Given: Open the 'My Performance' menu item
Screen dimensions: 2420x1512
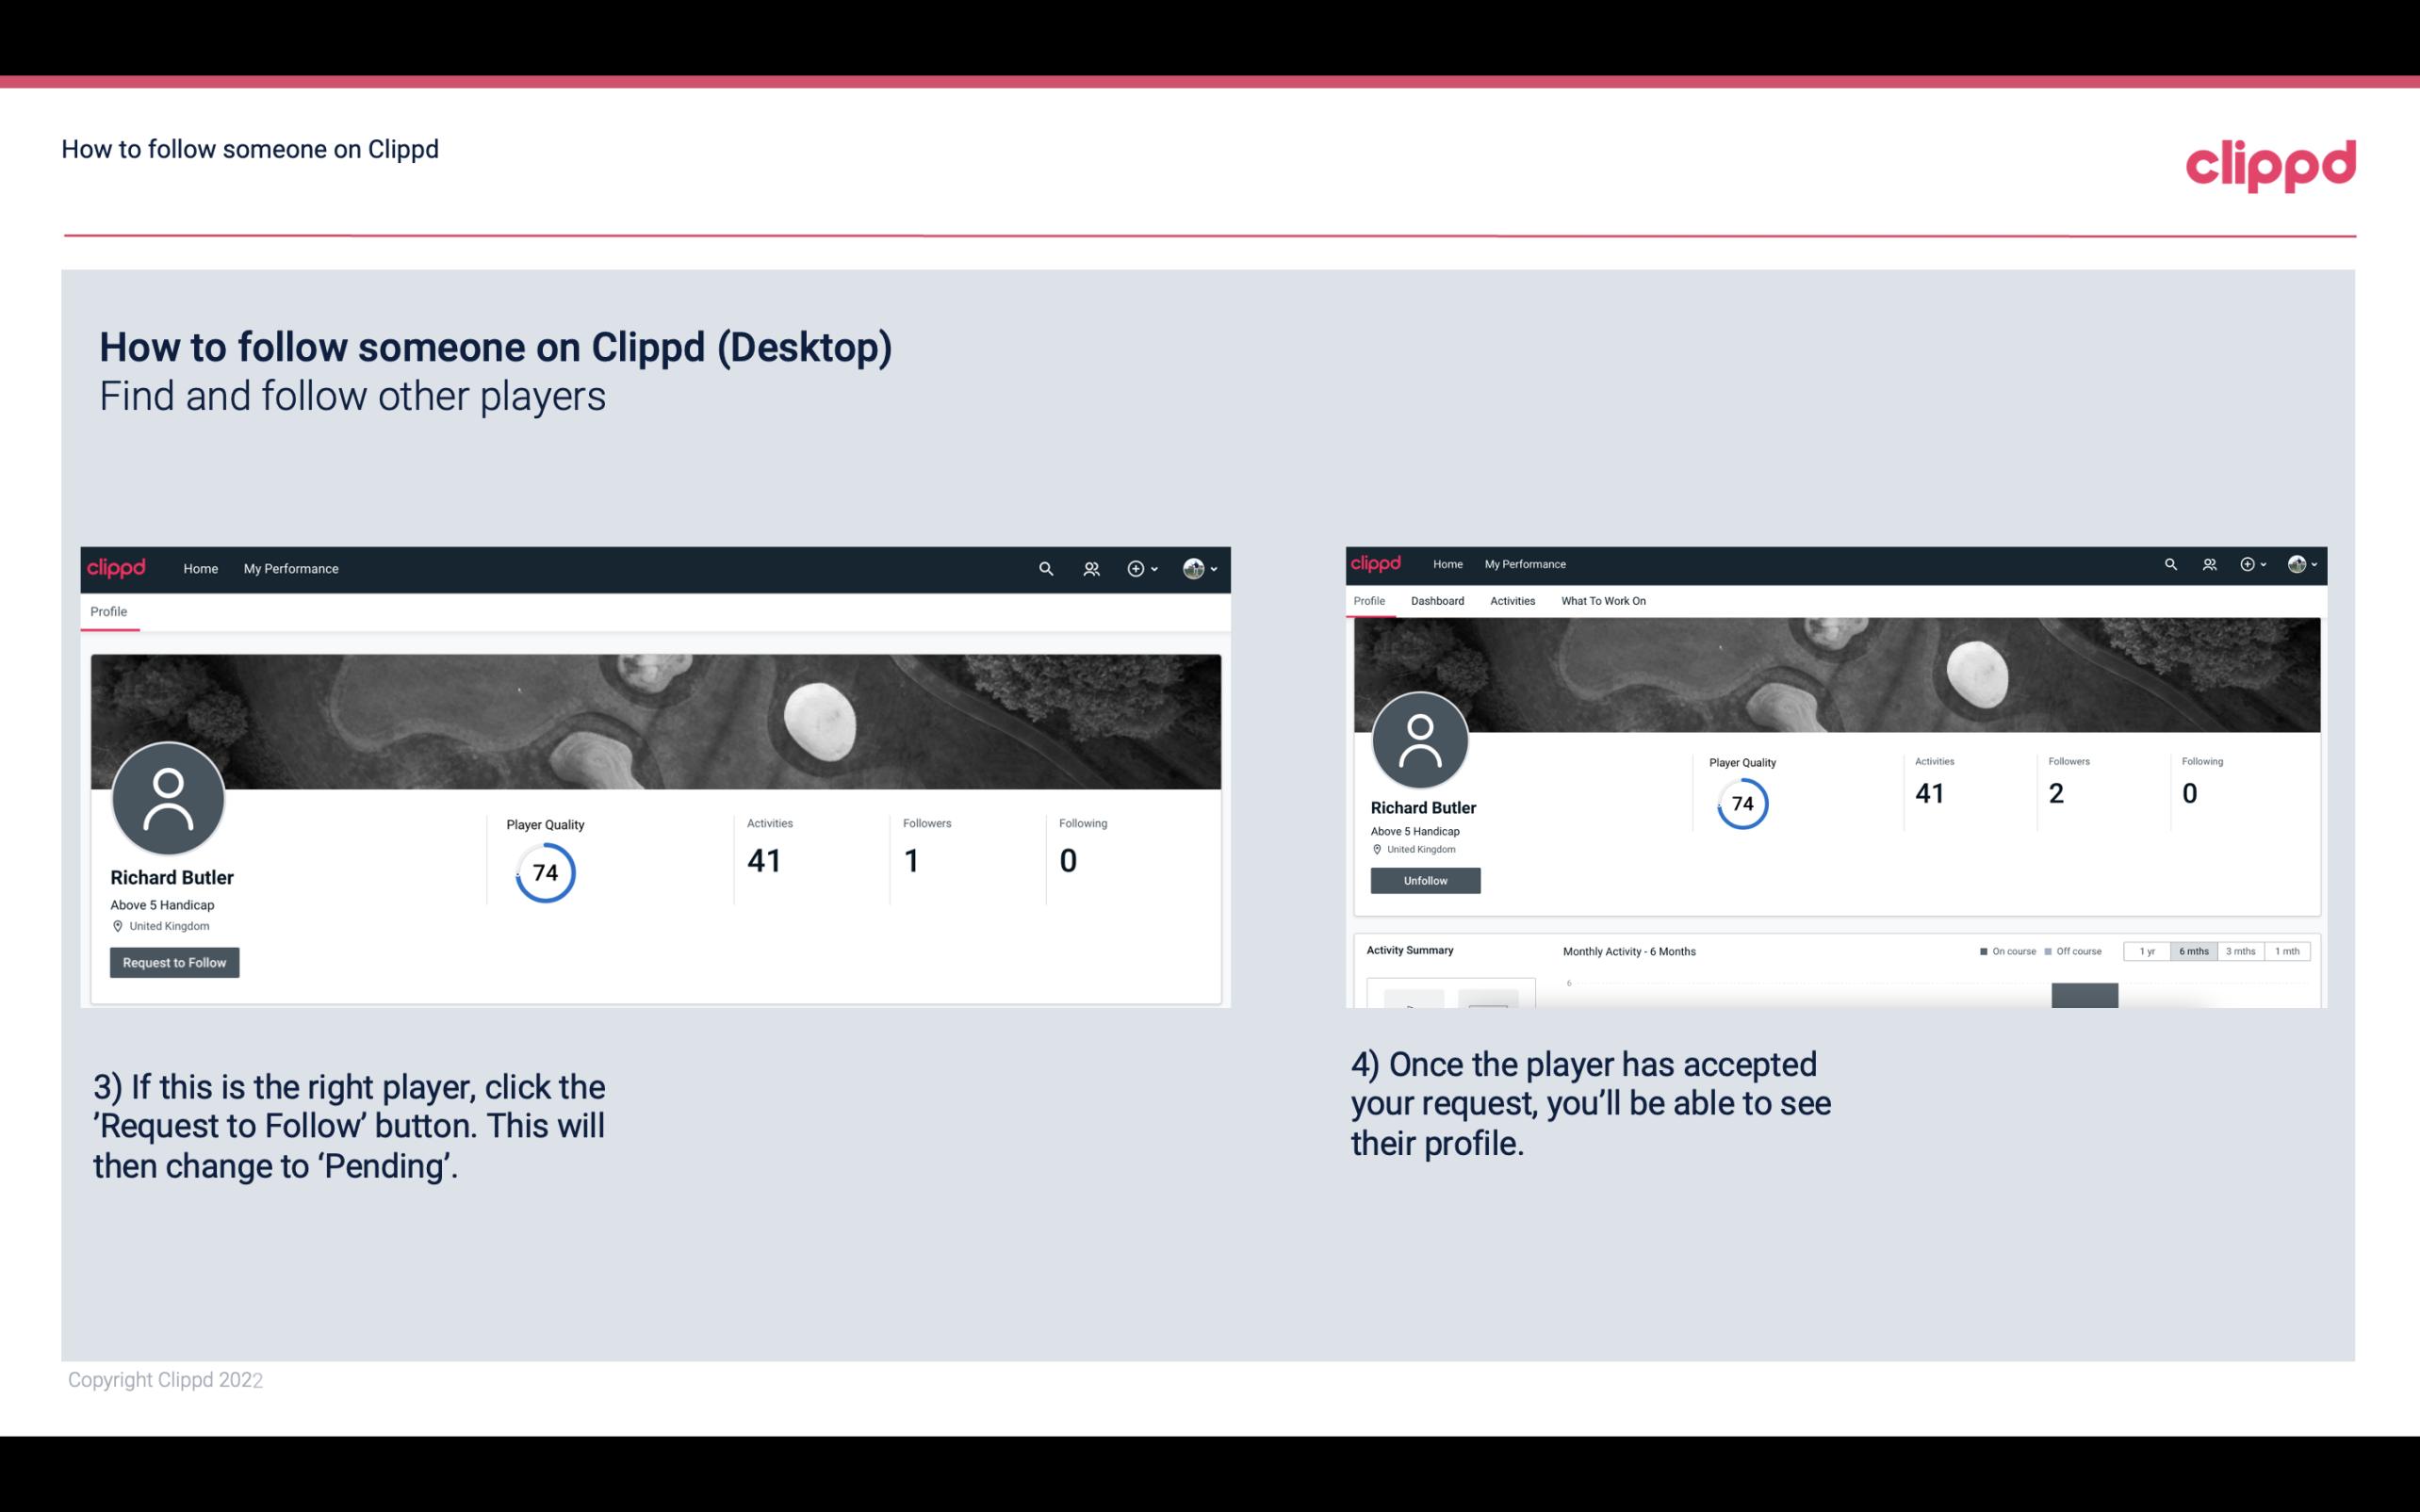Looking at the screenshot, I should point(289,568).
